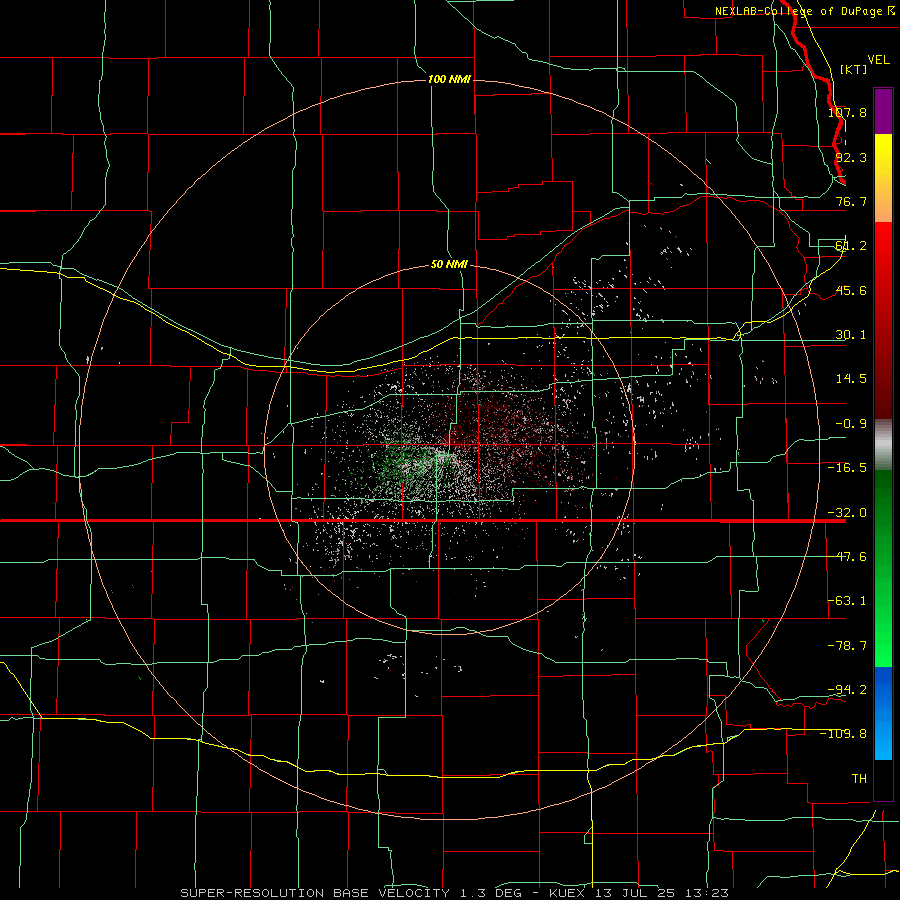
Task: Click the Super-Resolution Base Velocity caption text
Action: tap(454, 893)
